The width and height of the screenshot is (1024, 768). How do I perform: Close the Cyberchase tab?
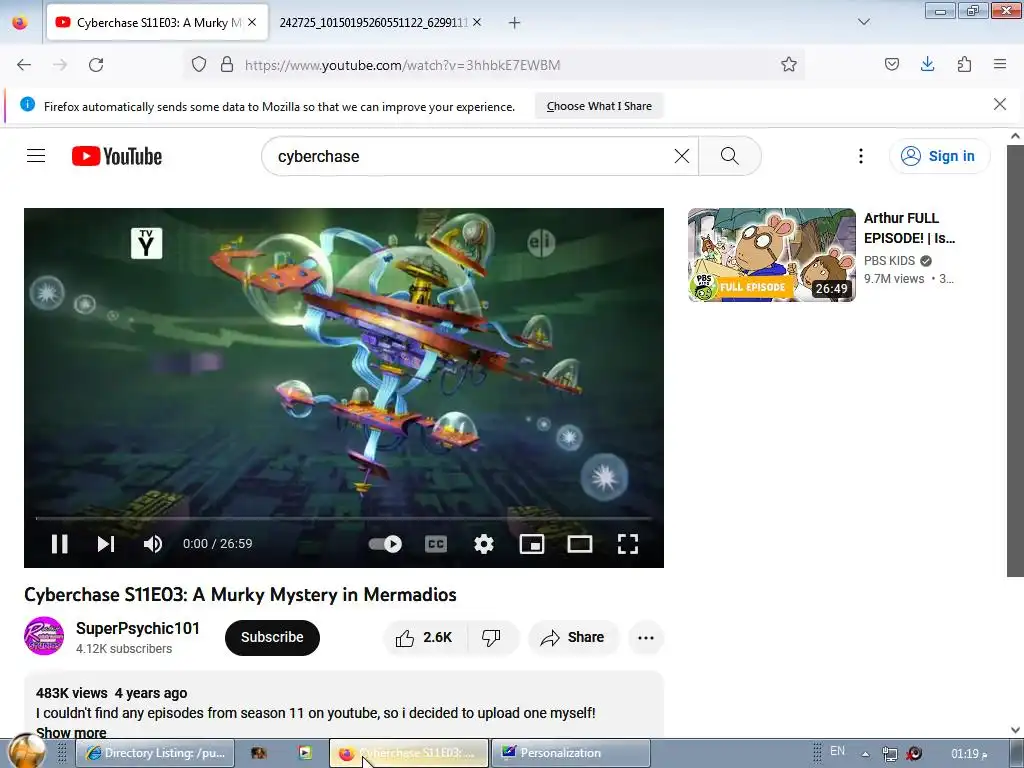[x=252, y=22]
